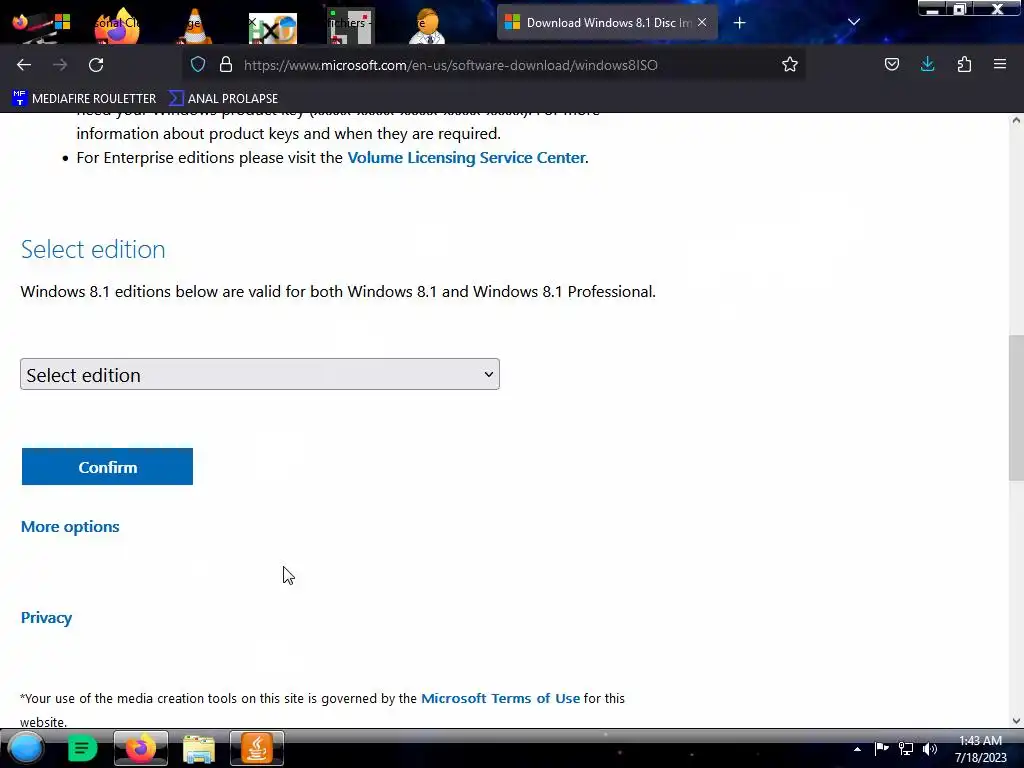Reload the current page
Screen dimensions: 1024x768
96,65
